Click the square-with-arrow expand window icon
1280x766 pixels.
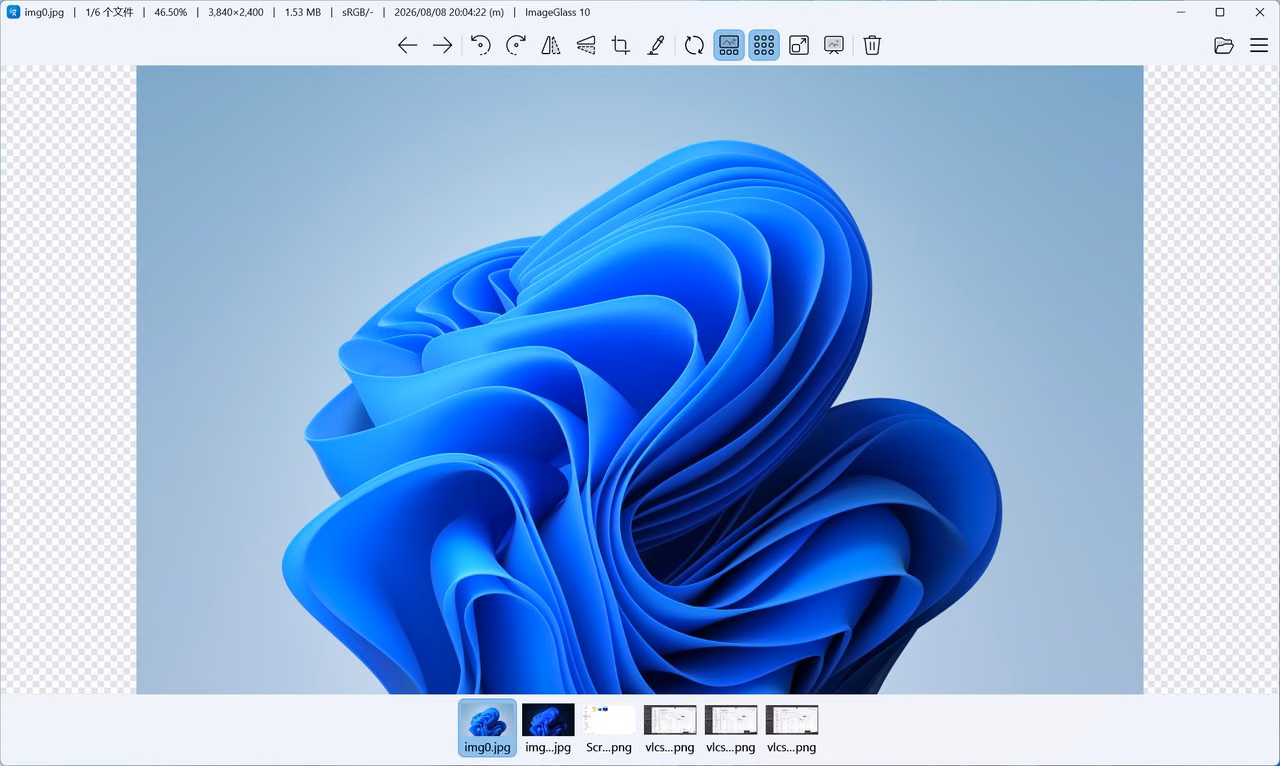(799, 45)
